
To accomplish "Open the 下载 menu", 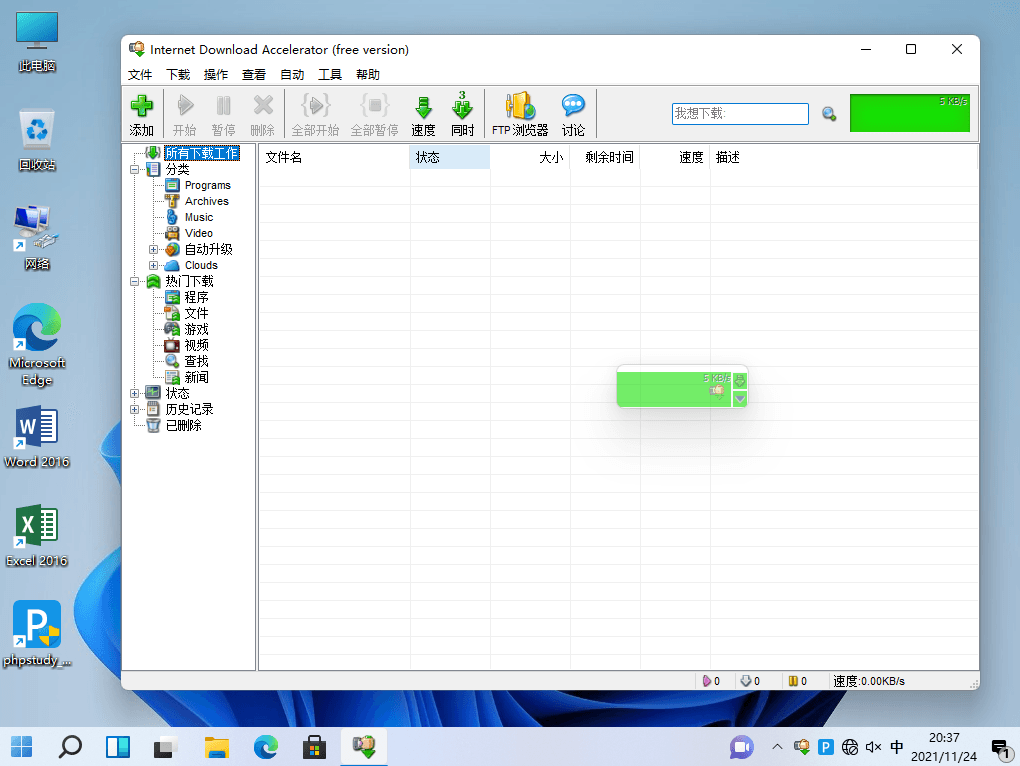I will click(178, 75).
